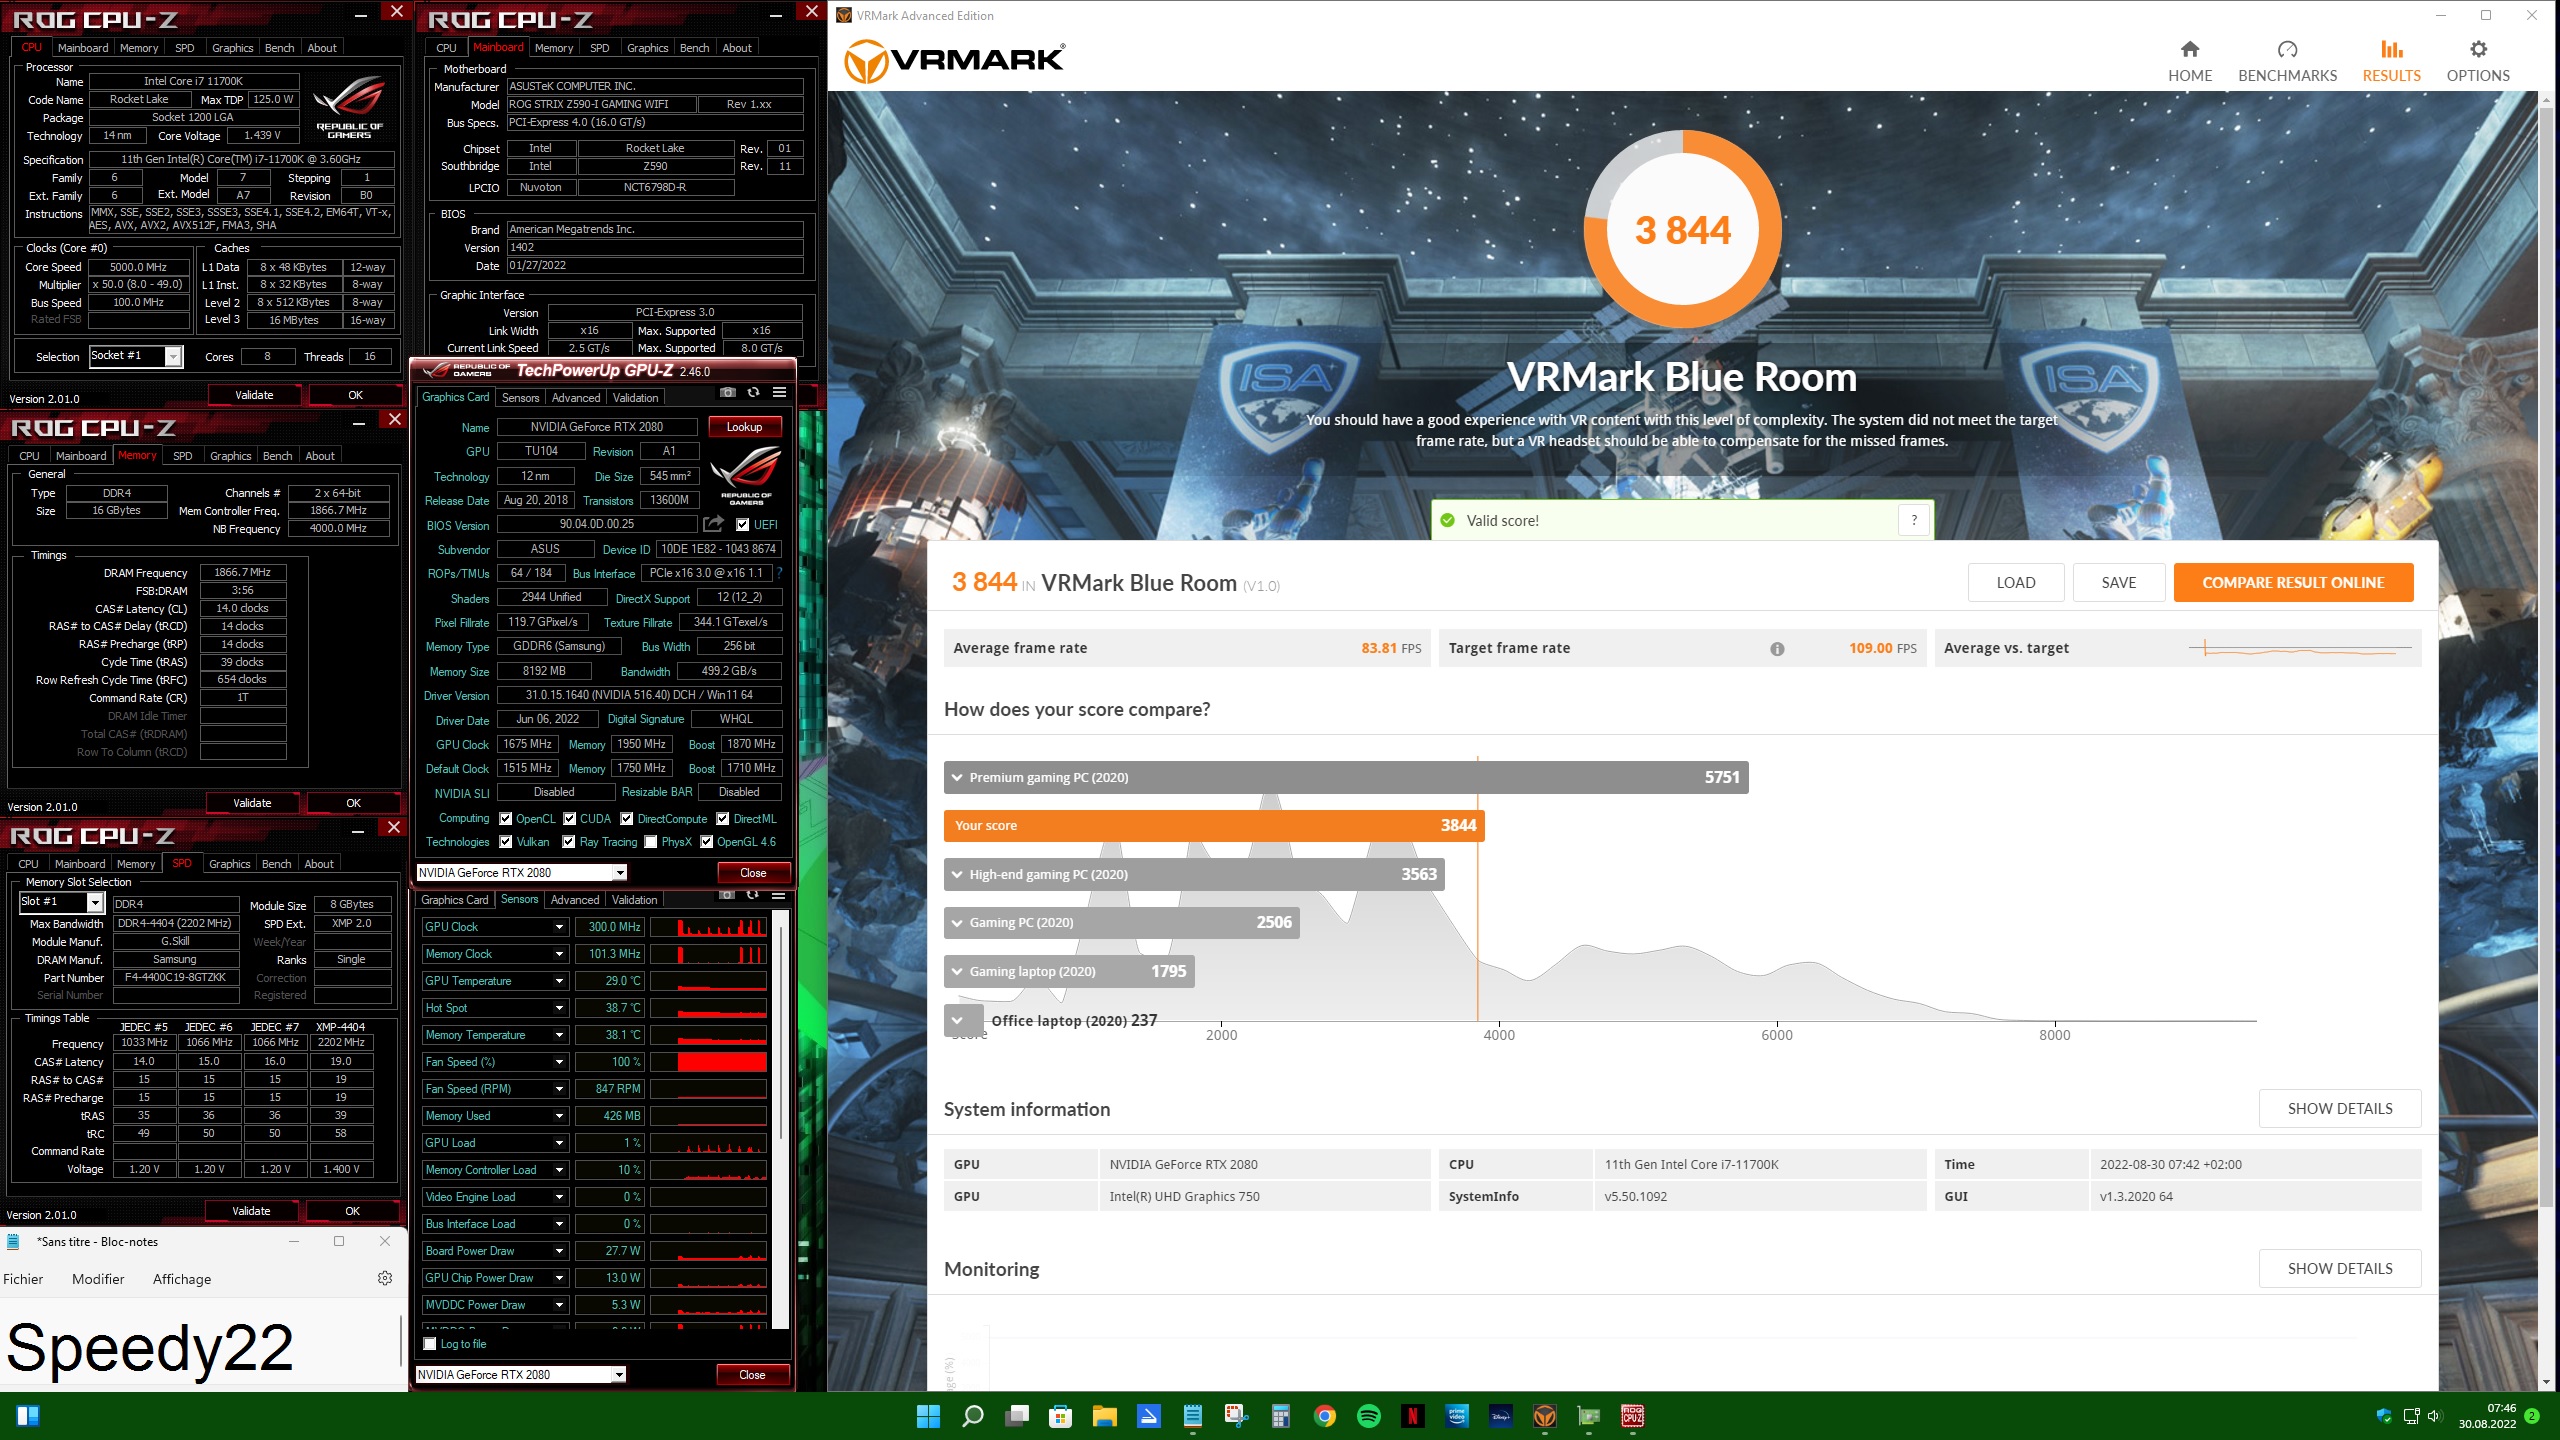
Task: Click Validate in CPU-Z Memory window
Action: click(x=252, y=803)
